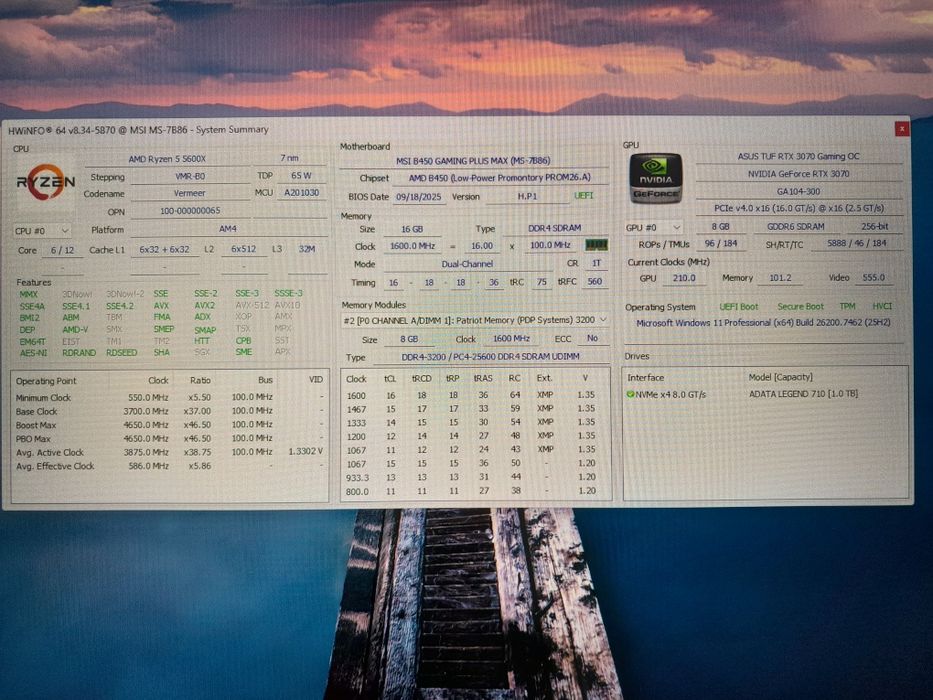
Task: Click the Microsoft Windows 11 Professional OS line
Action: (763, 323)
